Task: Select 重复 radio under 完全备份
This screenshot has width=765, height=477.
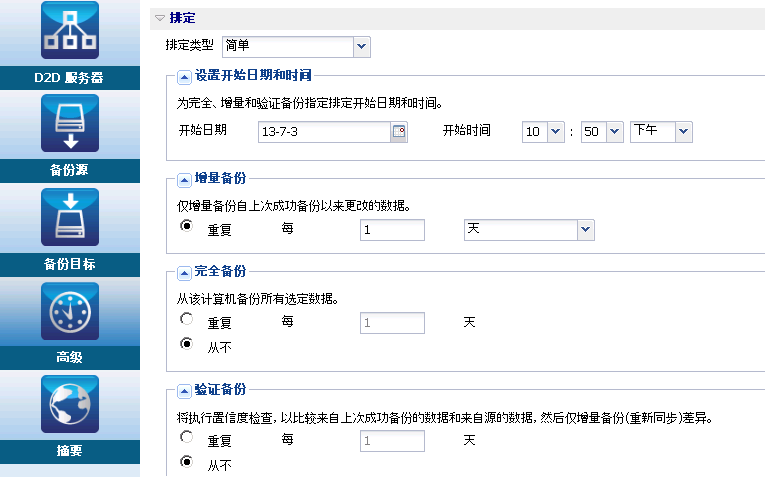Action: click(x=186, y=319)
